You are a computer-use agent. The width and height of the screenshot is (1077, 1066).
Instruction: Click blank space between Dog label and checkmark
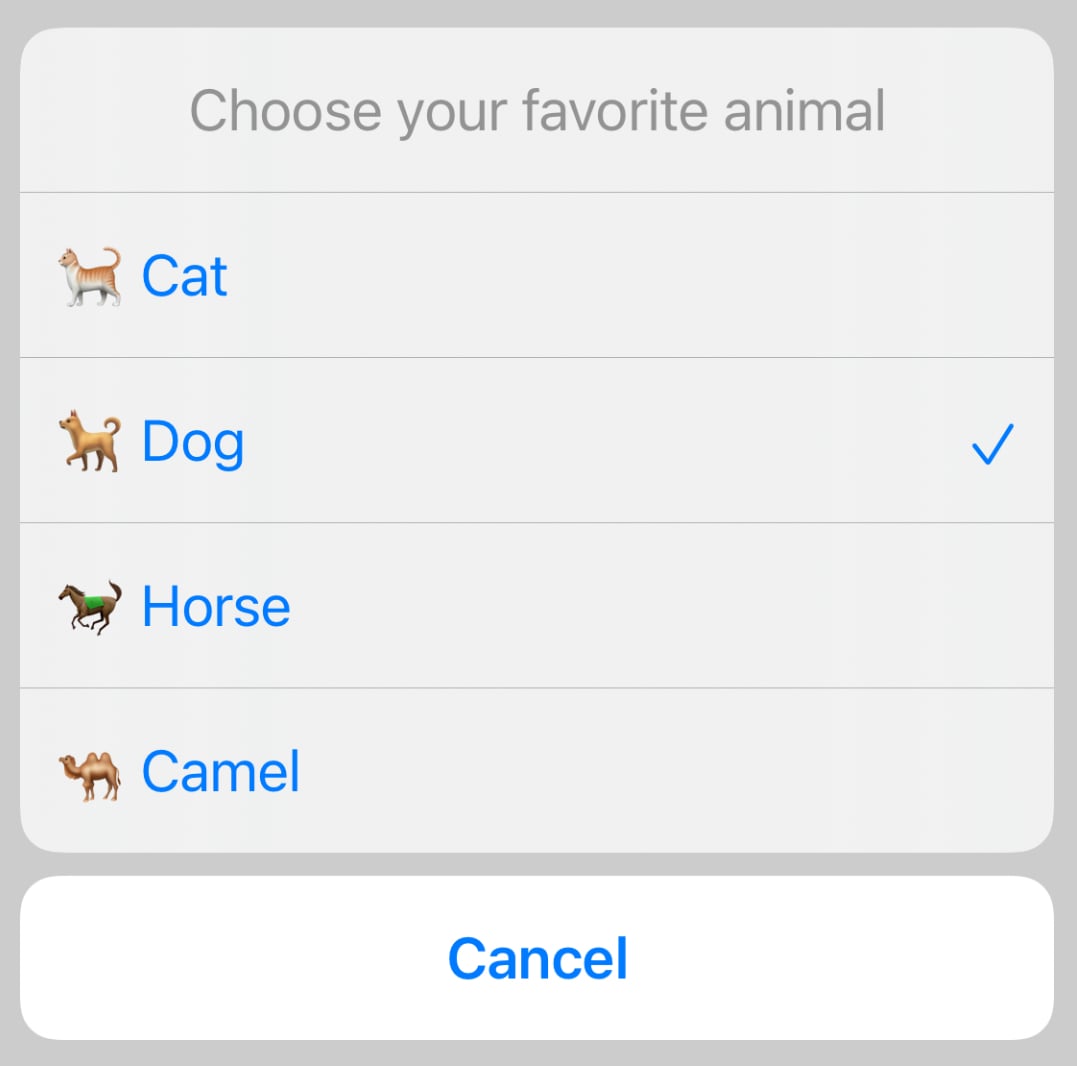600,442
